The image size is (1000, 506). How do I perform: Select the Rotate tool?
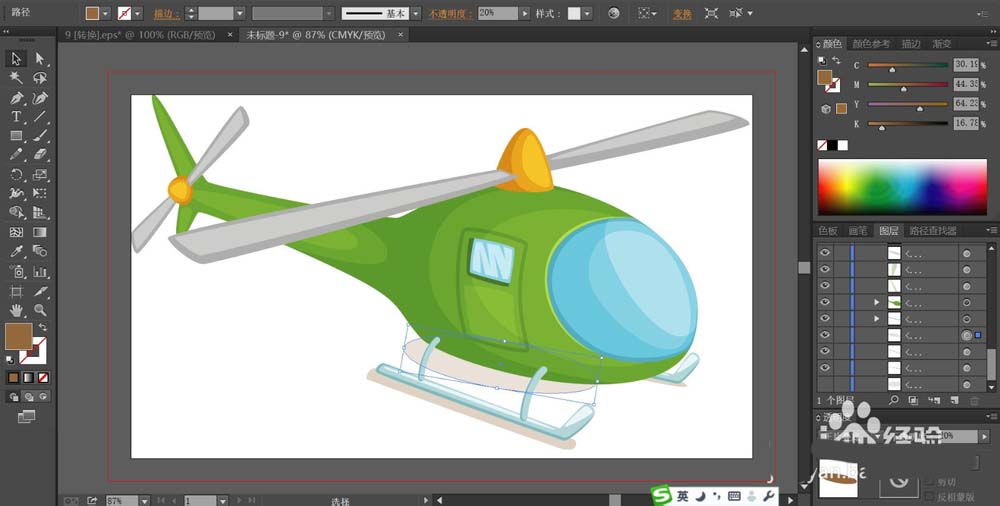click(x=16, y=175)
